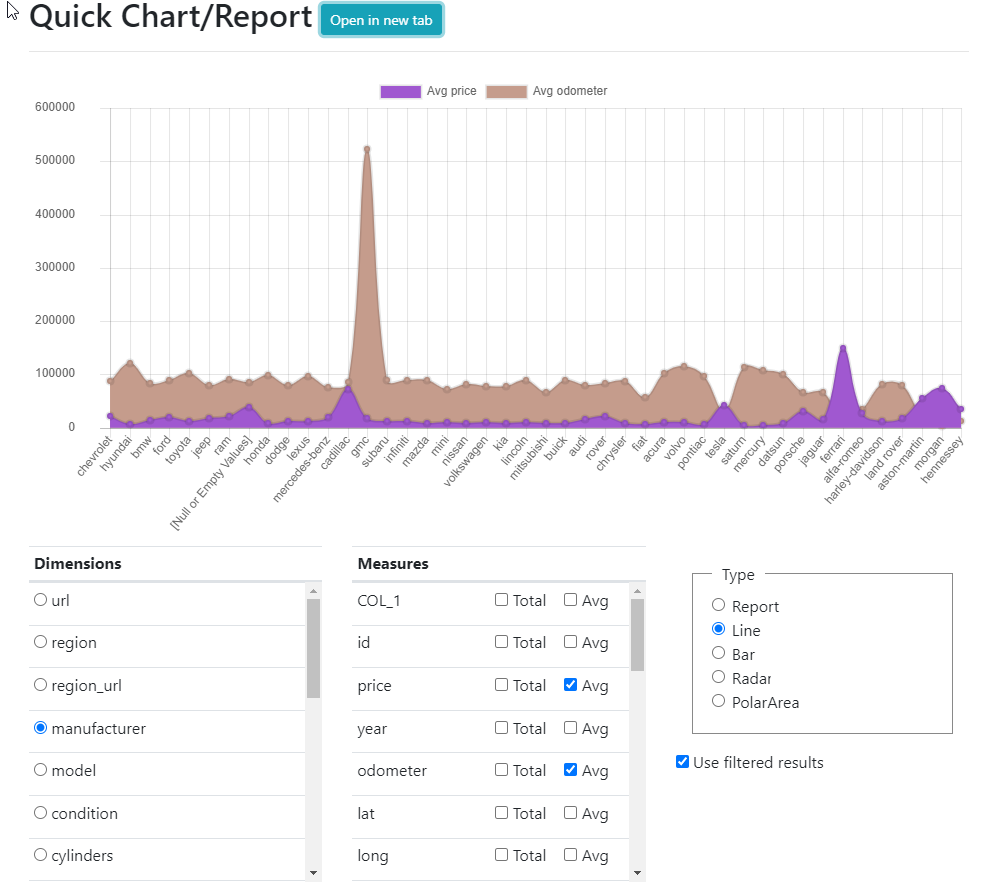
Task: Select Radar chart type
Action: click(x=718, y=678)
